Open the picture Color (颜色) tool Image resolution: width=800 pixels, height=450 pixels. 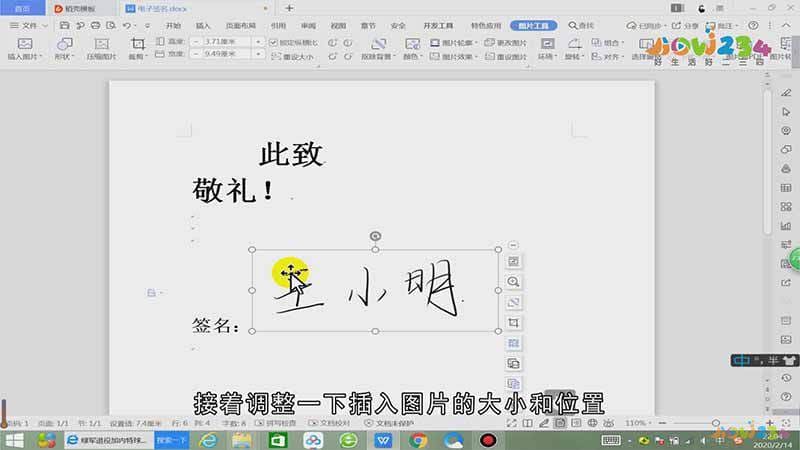coord(412,49)
